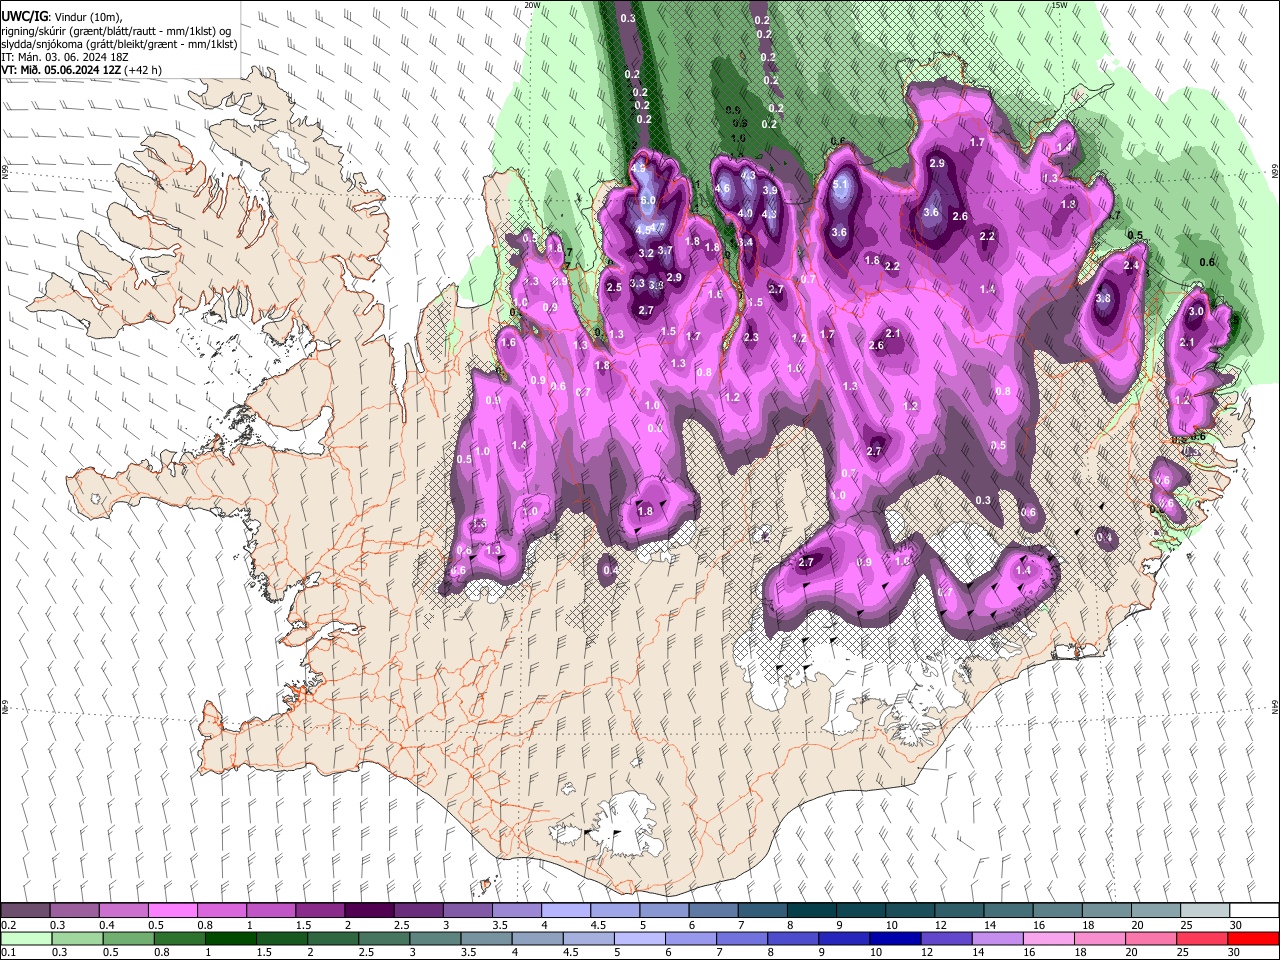The height and width of the screenshot is (960, 1280).
Task: Select the violet 12 swatch, lower legend row
Action: (x=945, y=938)
